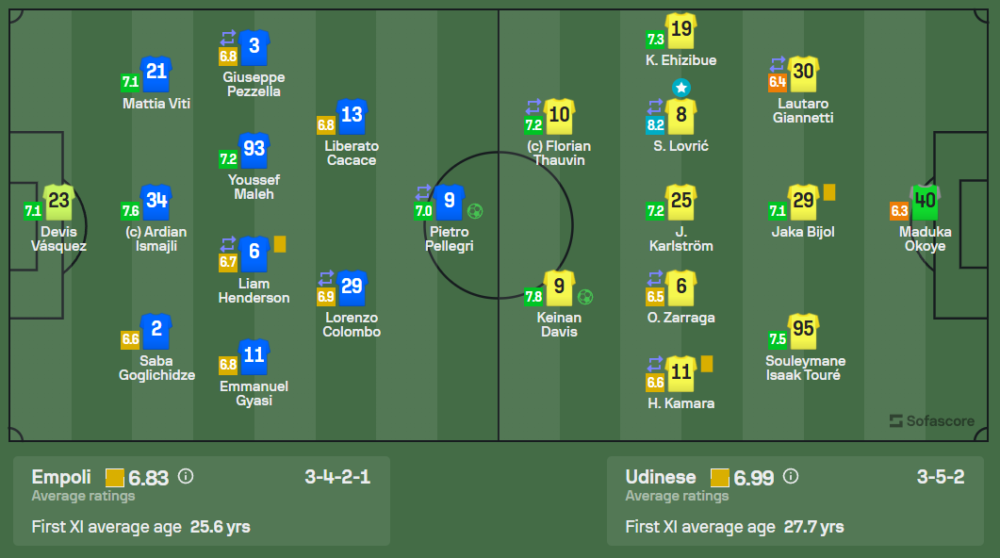Screen dimensions: 1000x558
Task: Click the info icon beside Udinese's 6.99 rating
Action: pos(790,477)
